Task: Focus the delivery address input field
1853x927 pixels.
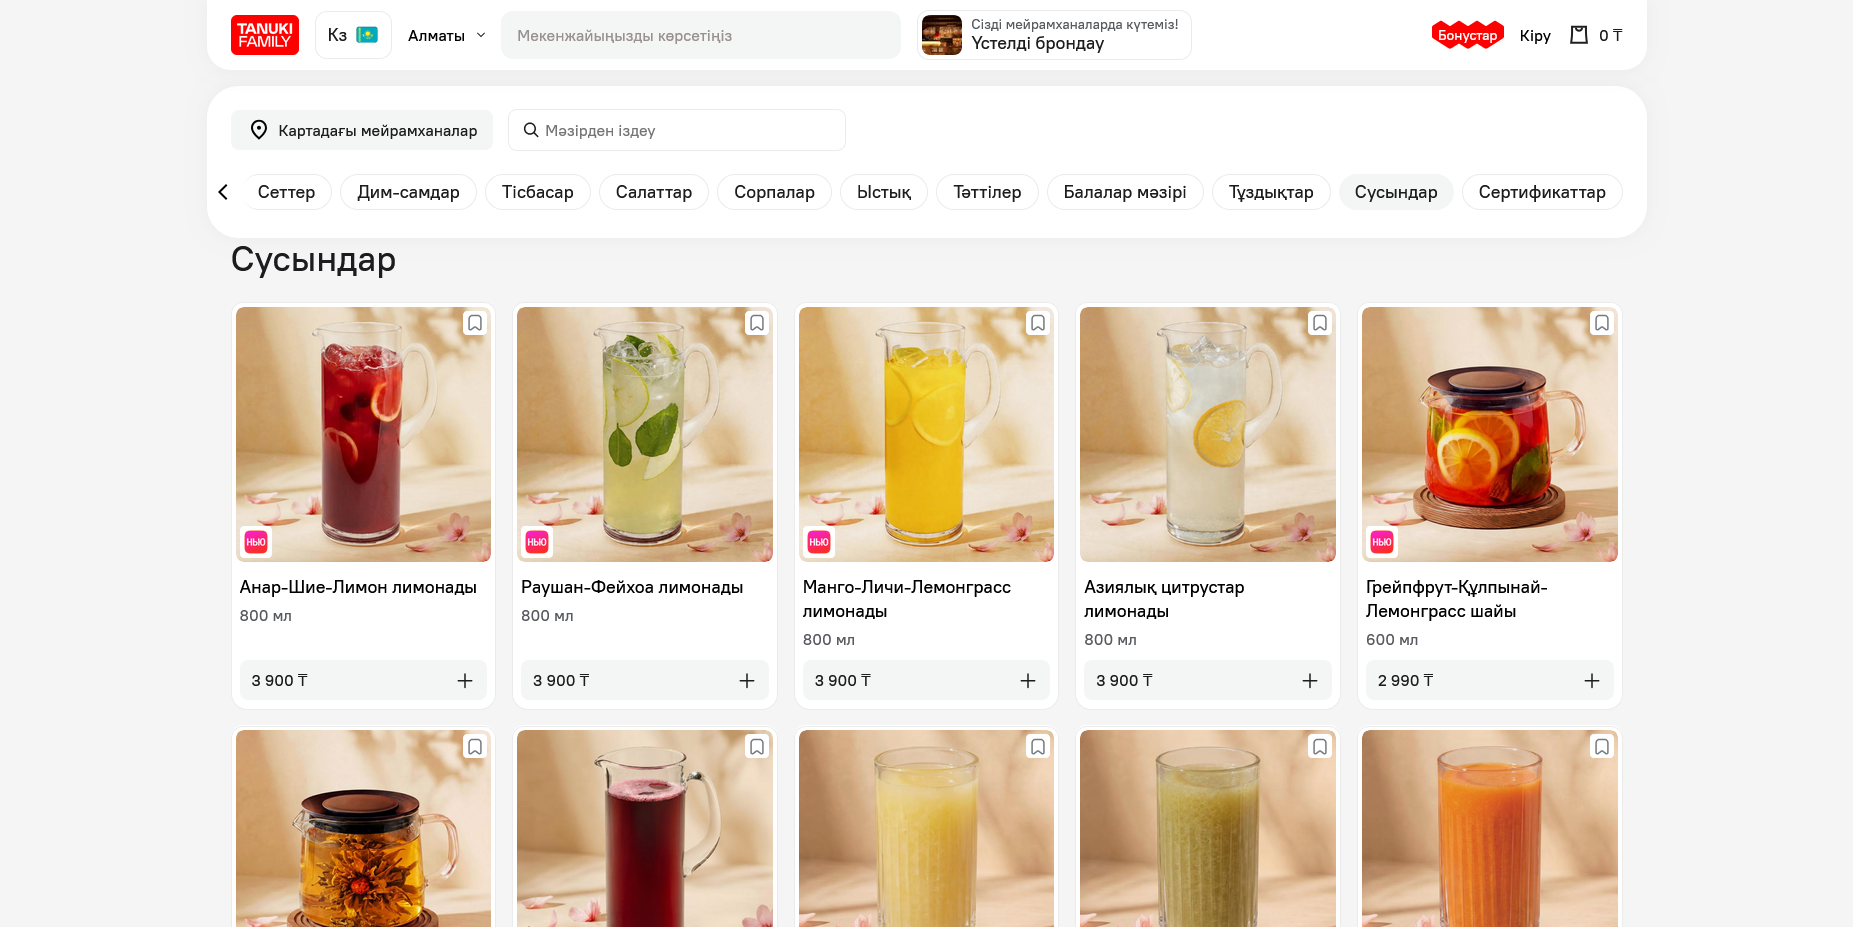Action: click(700, 35)
